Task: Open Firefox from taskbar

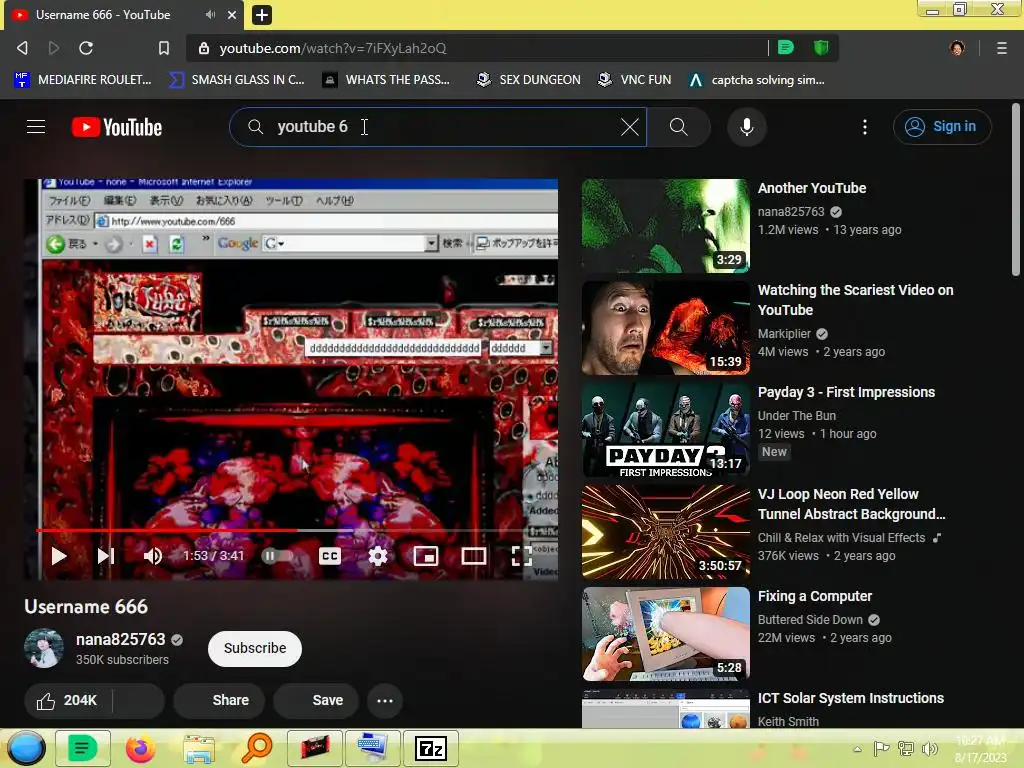Action: (140, 748)
